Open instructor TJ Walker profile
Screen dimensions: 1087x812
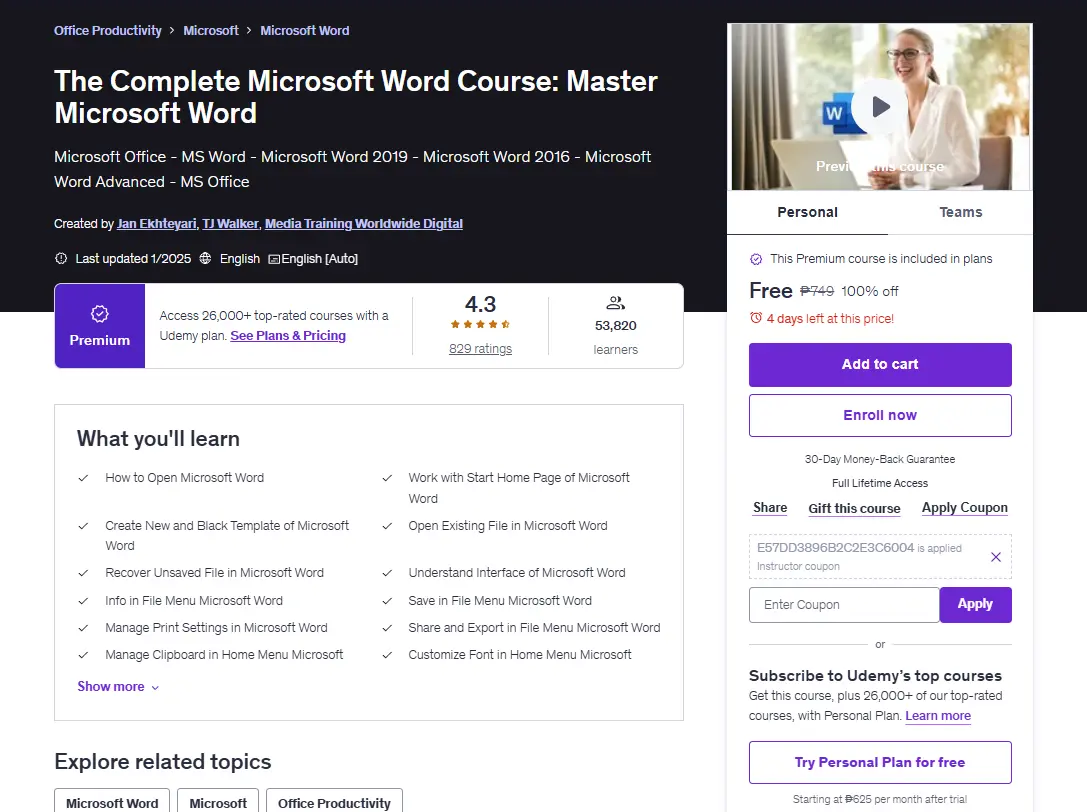230,223
